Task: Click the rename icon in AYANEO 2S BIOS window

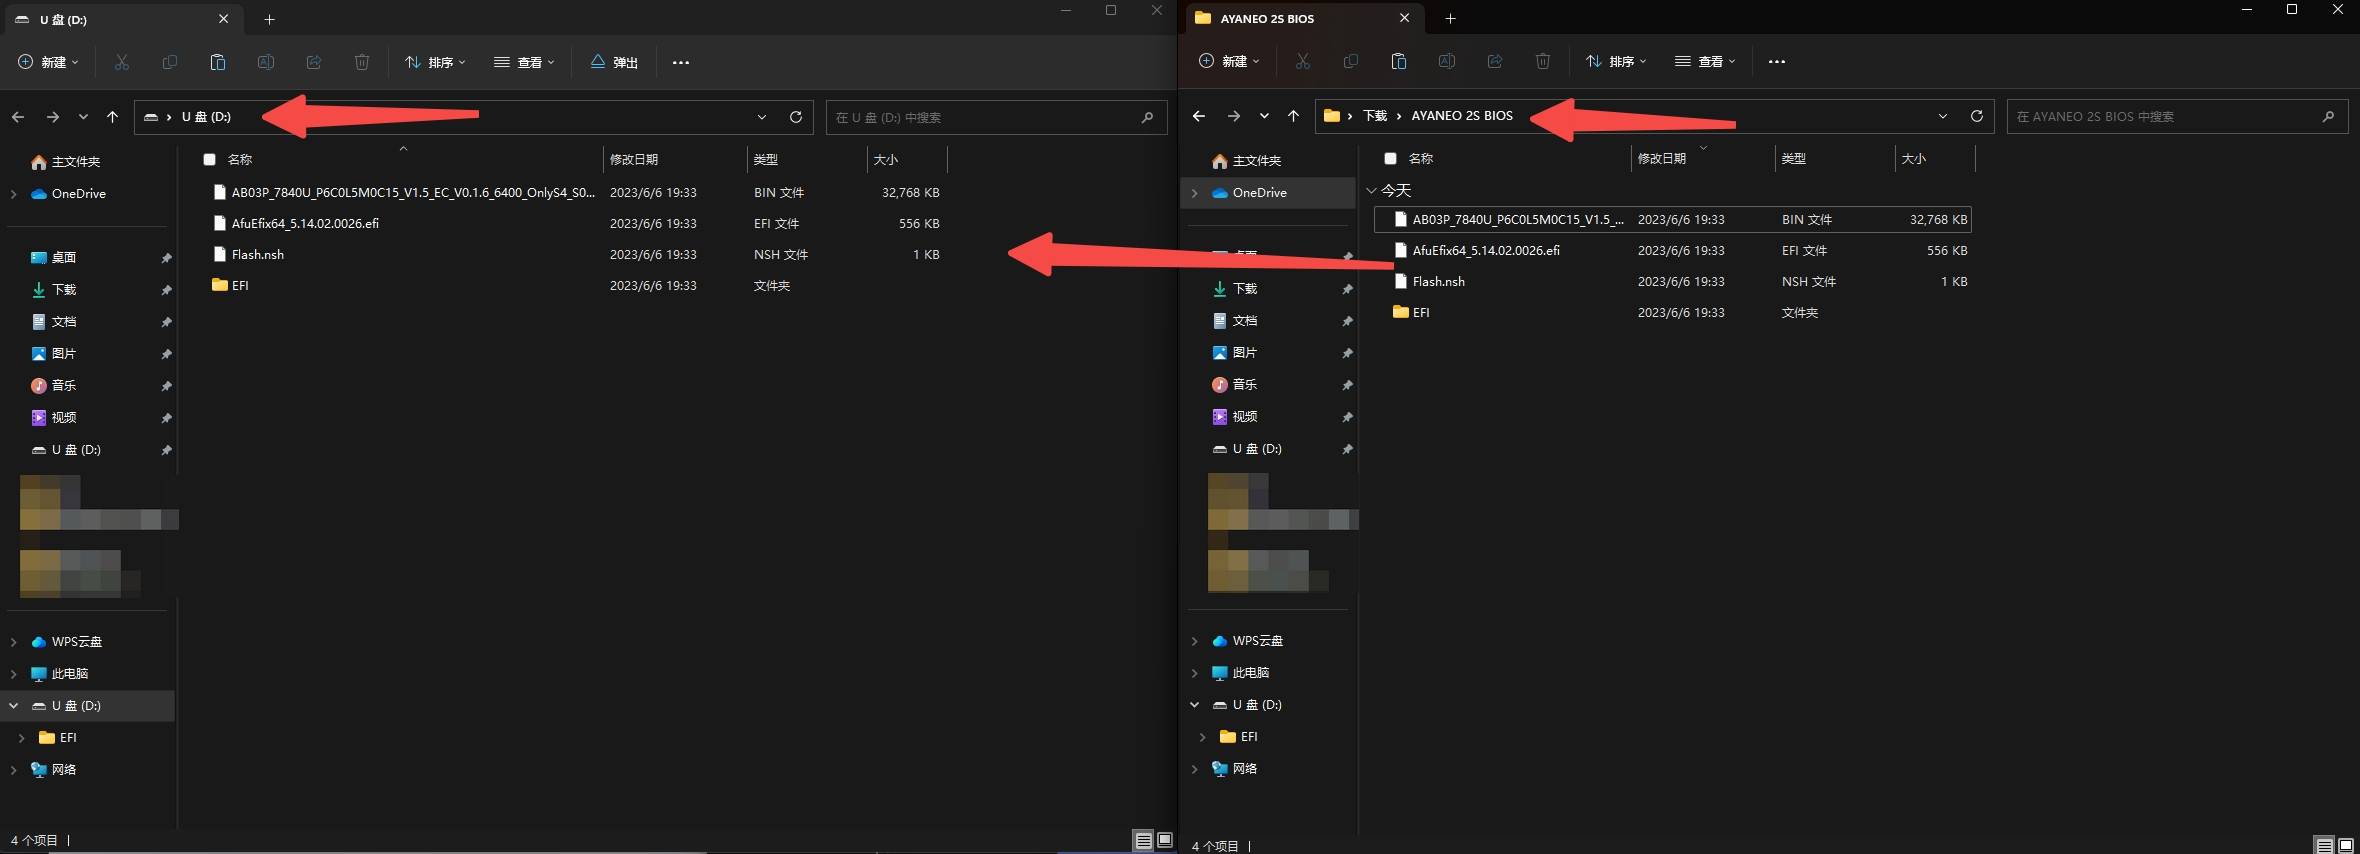Action: tap(1447, 61)
